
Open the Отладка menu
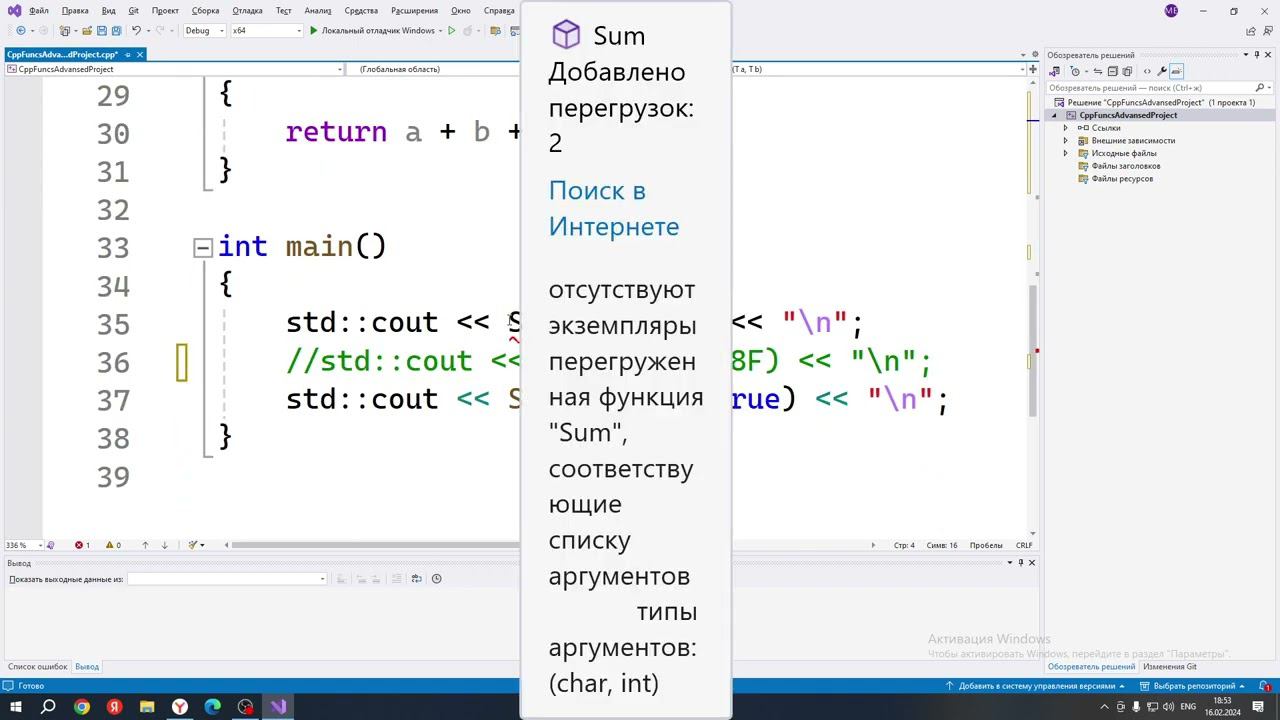click(247, 11)
